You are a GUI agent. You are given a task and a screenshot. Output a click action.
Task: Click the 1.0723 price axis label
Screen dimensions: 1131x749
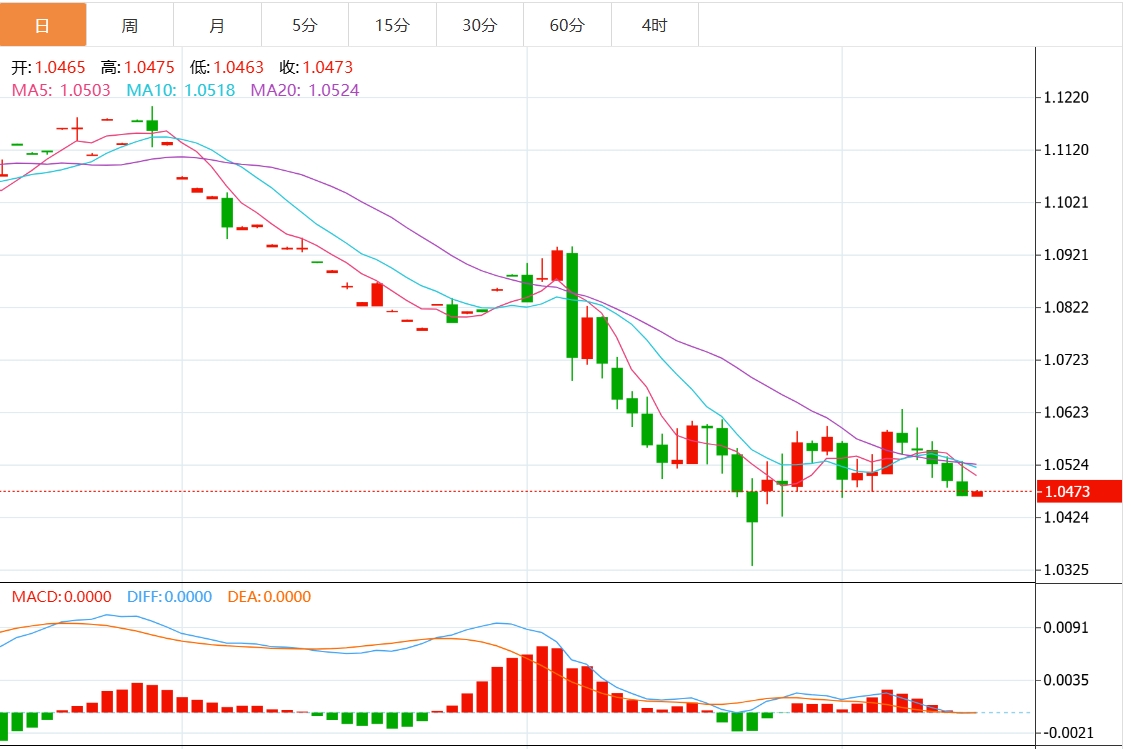click(1066, 359)
